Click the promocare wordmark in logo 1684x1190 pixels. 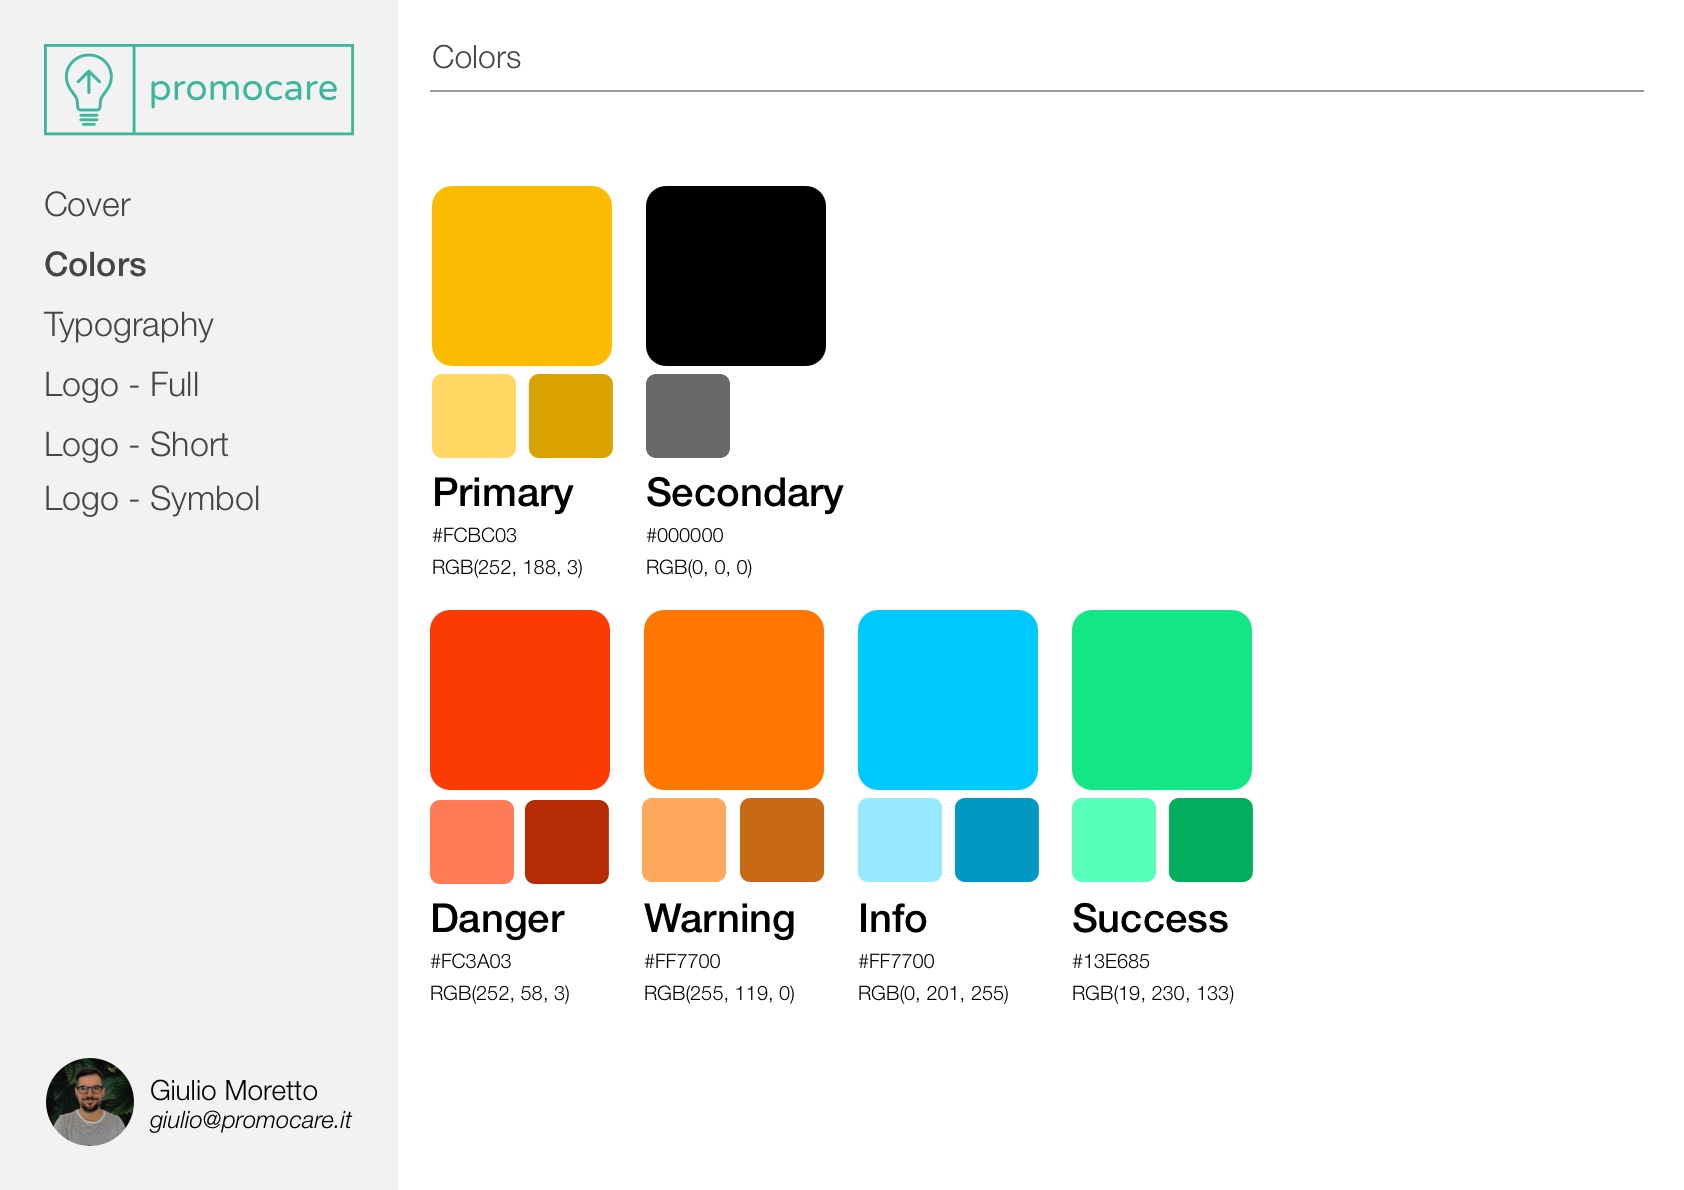click(x=243, y=89)
